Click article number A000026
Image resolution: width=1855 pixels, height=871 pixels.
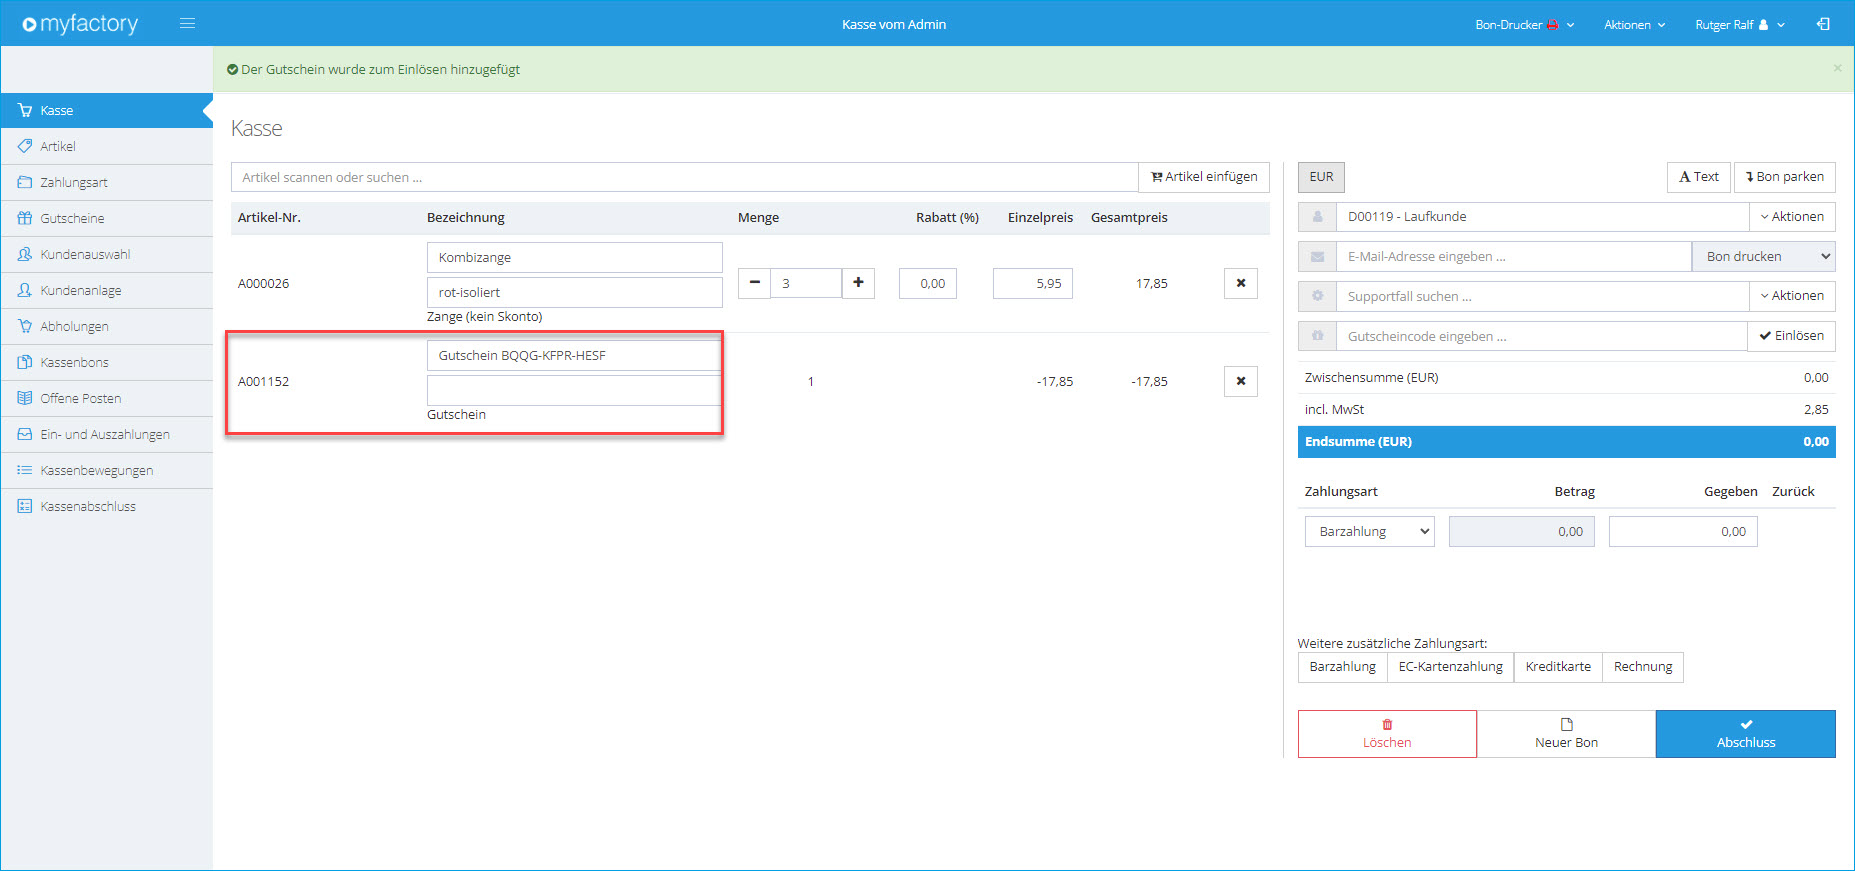pyautogui.click(x=263, y=283)
